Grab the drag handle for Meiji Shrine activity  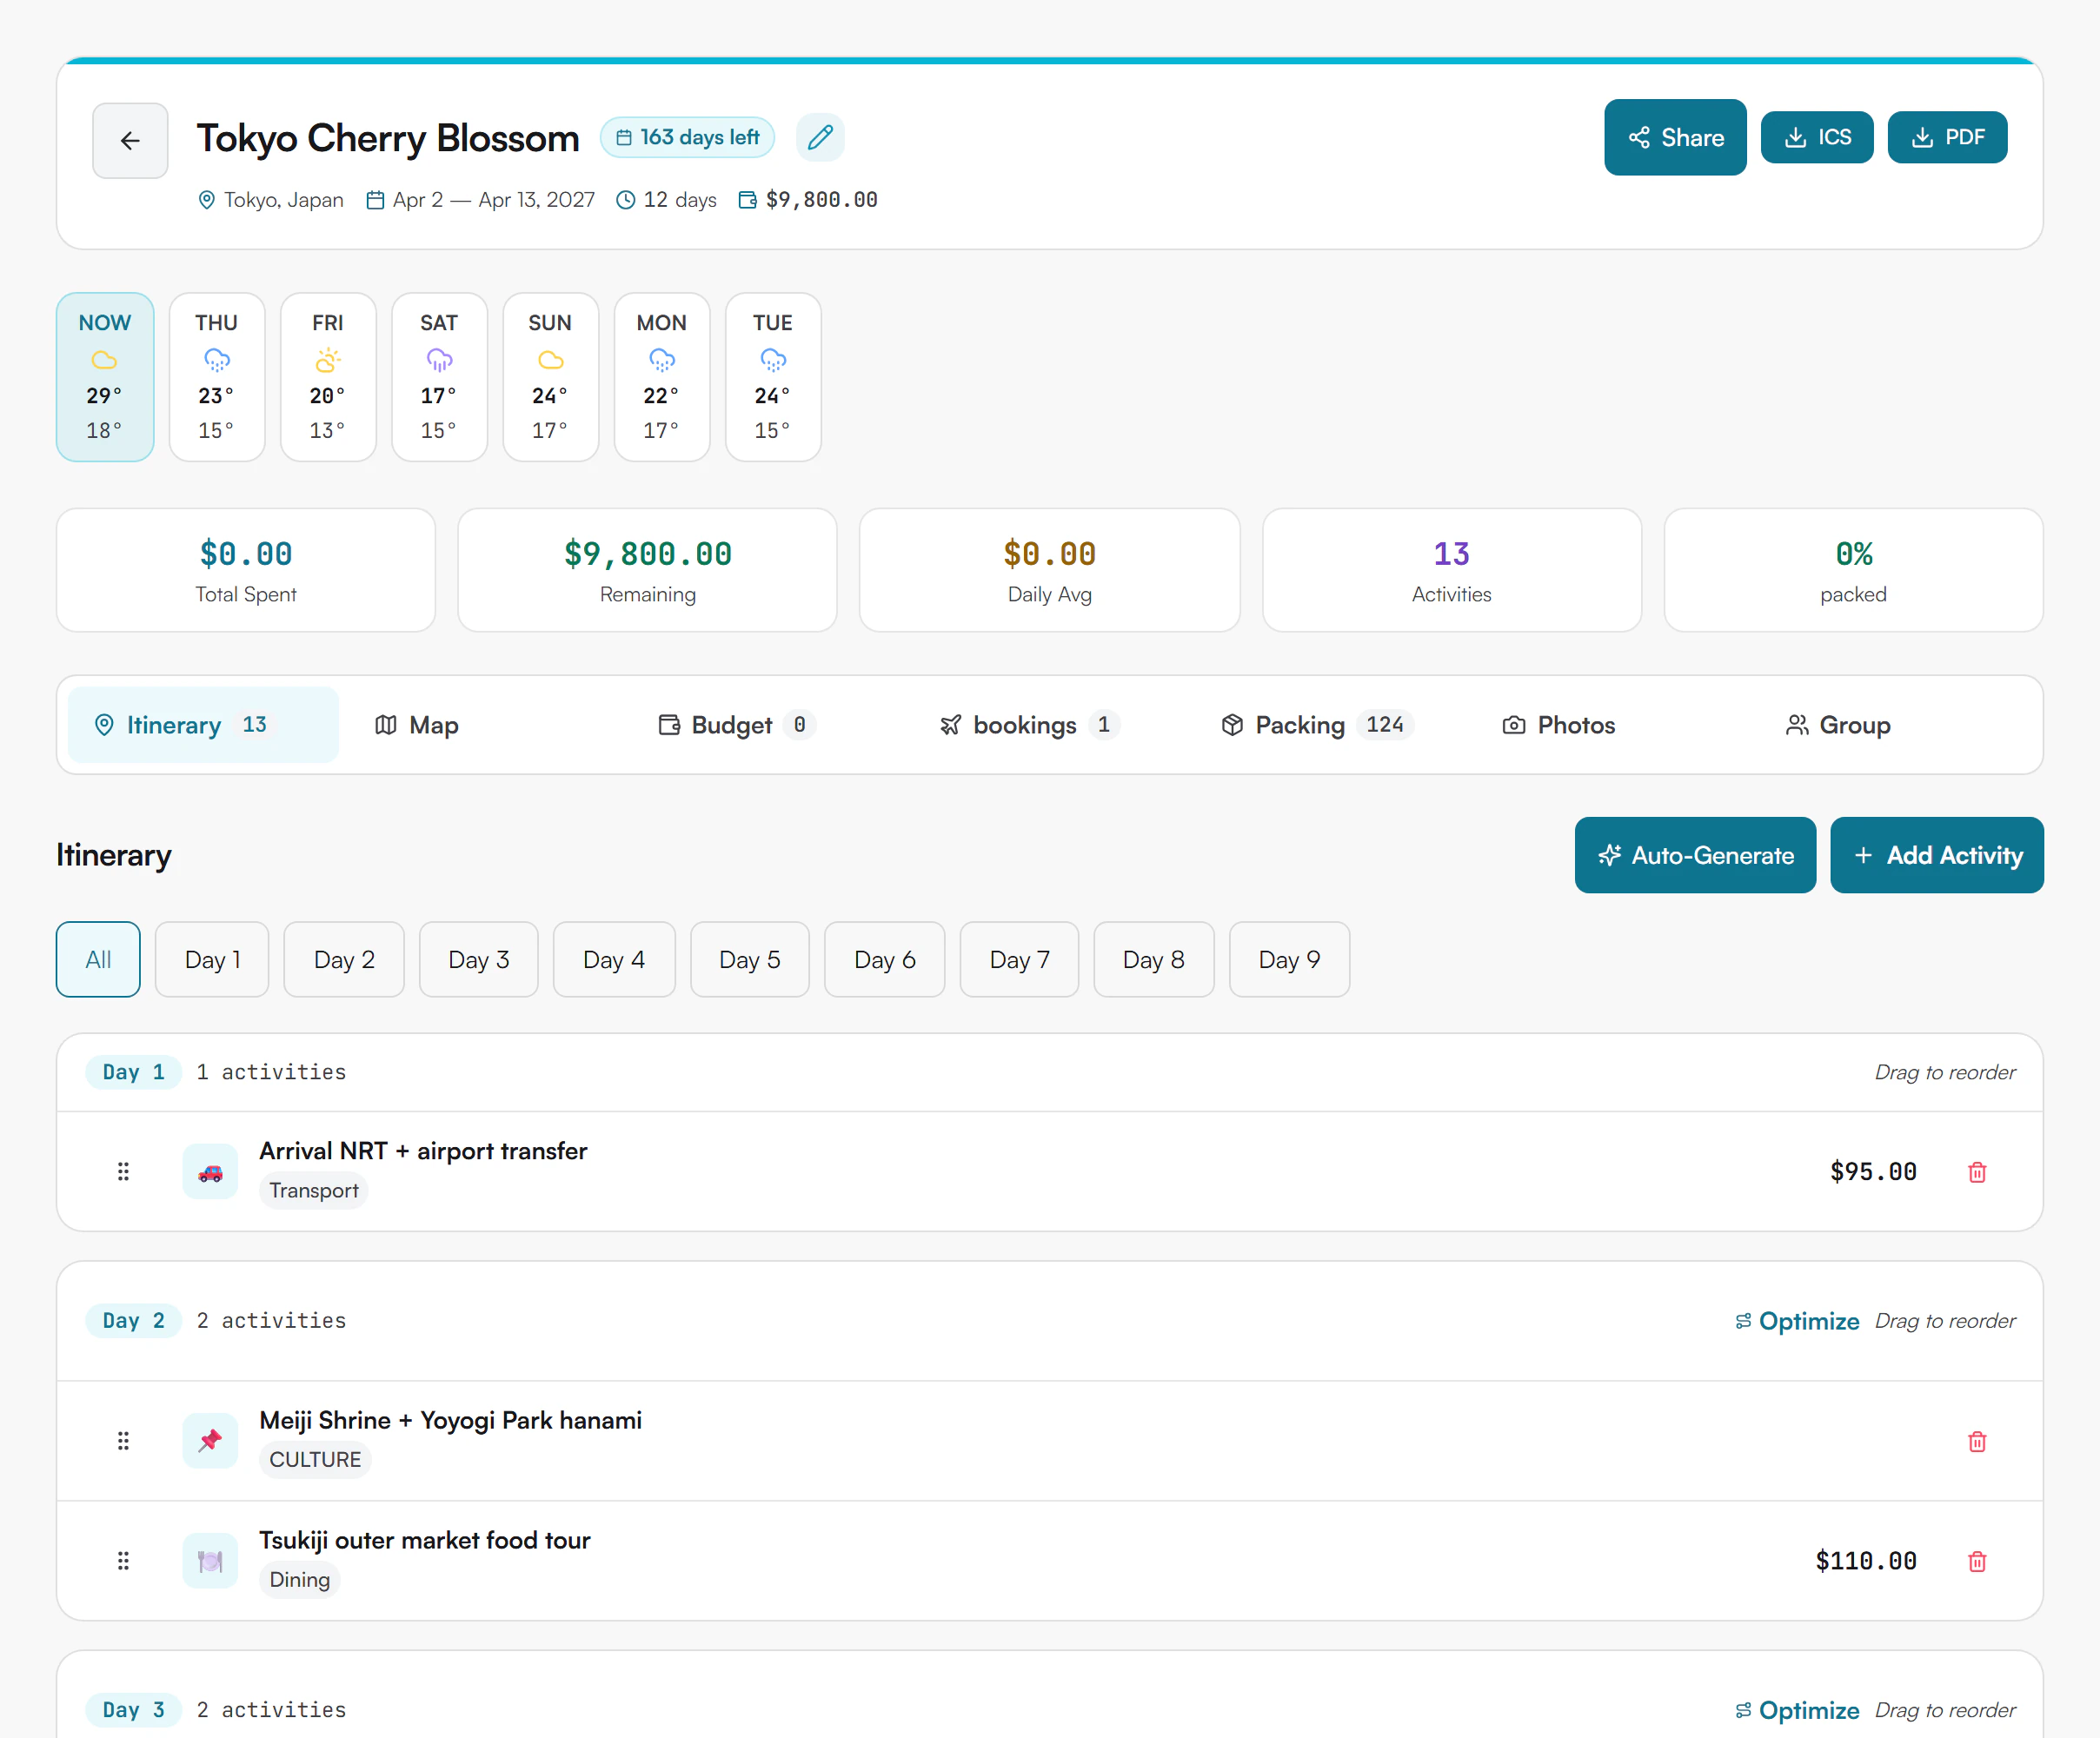[123, 1441]
